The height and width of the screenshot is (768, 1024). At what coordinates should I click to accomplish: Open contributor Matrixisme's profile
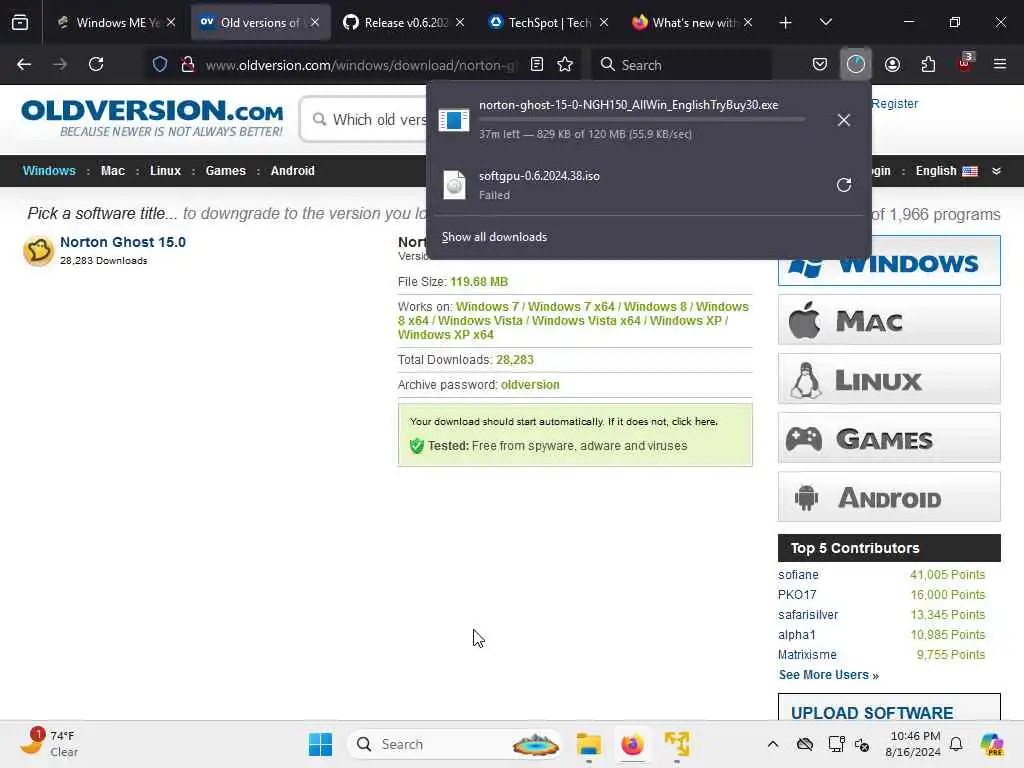pos(807,654)
